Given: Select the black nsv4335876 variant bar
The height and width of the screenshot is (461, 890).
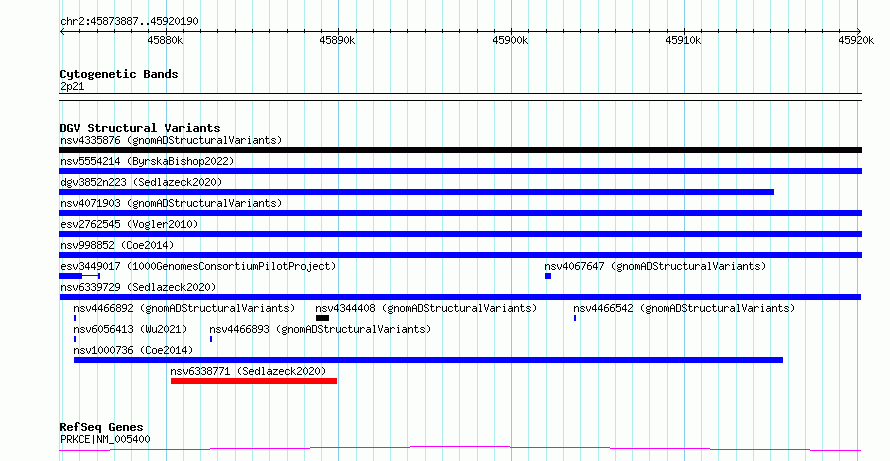Looking at the screenshot, I should click(460, 150).
